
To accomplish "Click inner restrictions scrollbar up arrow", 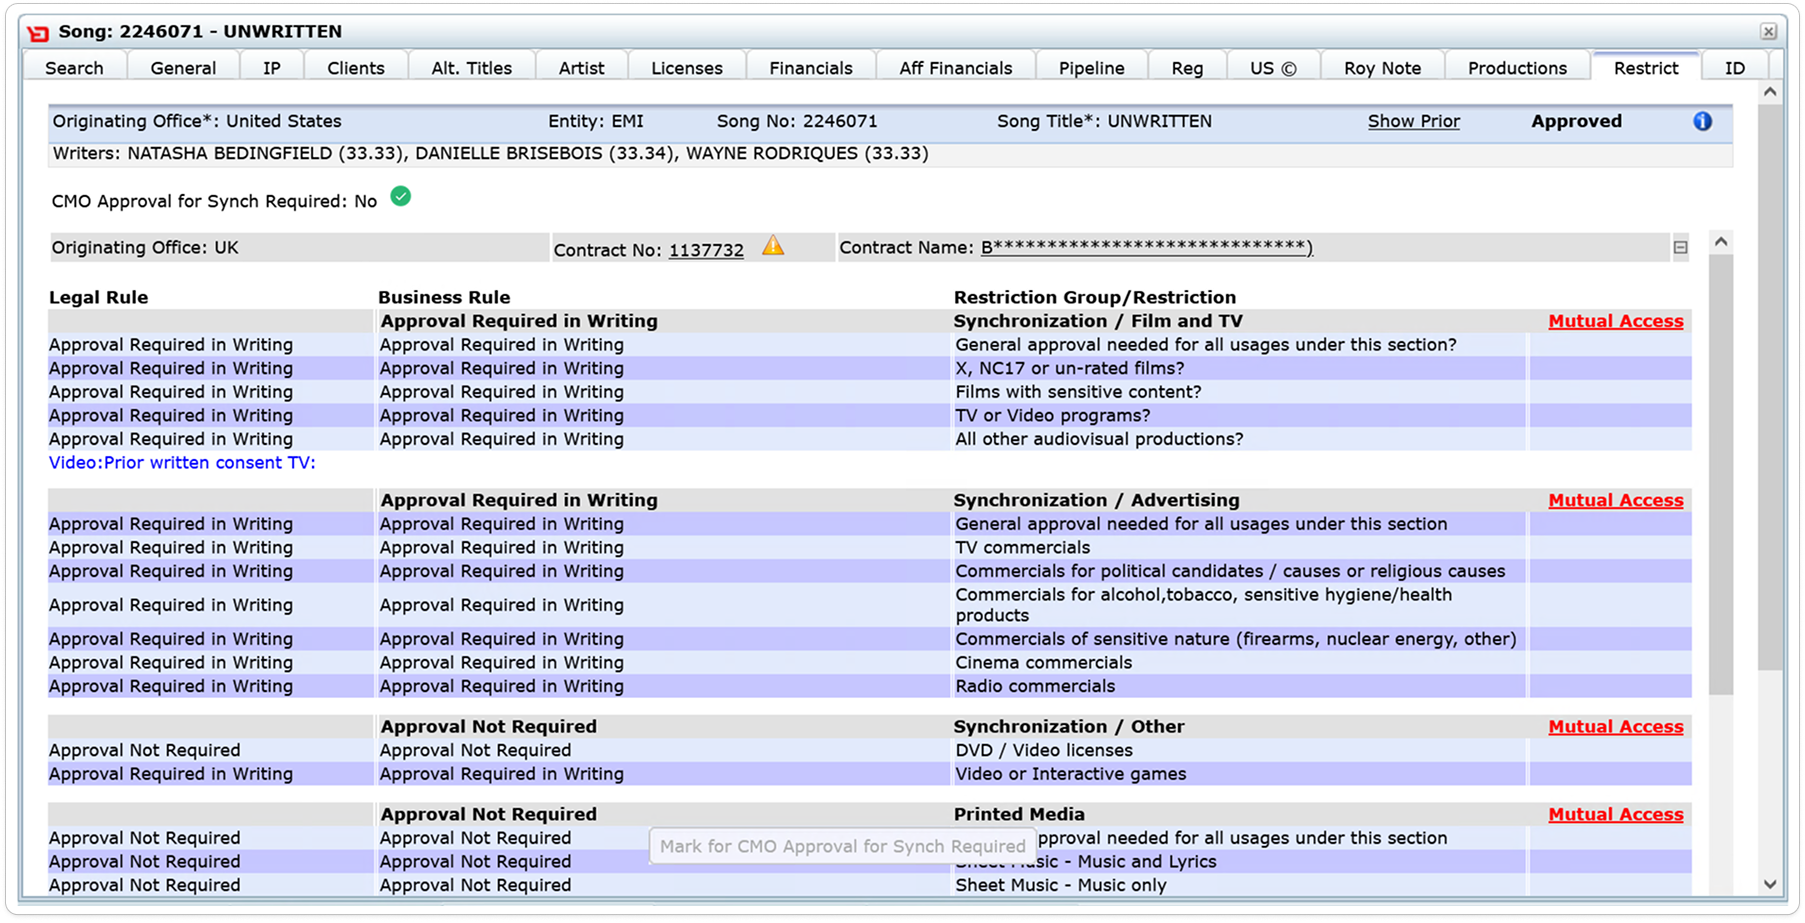I will [1721, 242].
